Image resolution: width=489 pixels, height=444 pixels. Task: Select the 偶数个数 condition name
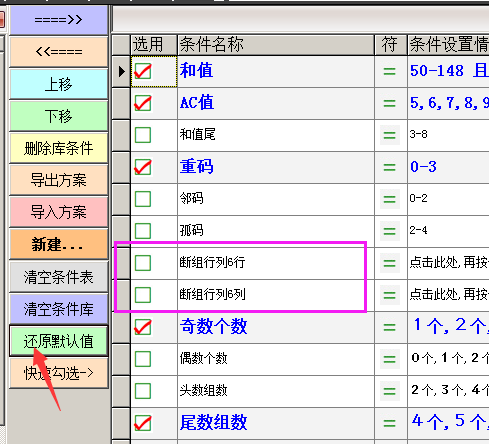(203, 358)
